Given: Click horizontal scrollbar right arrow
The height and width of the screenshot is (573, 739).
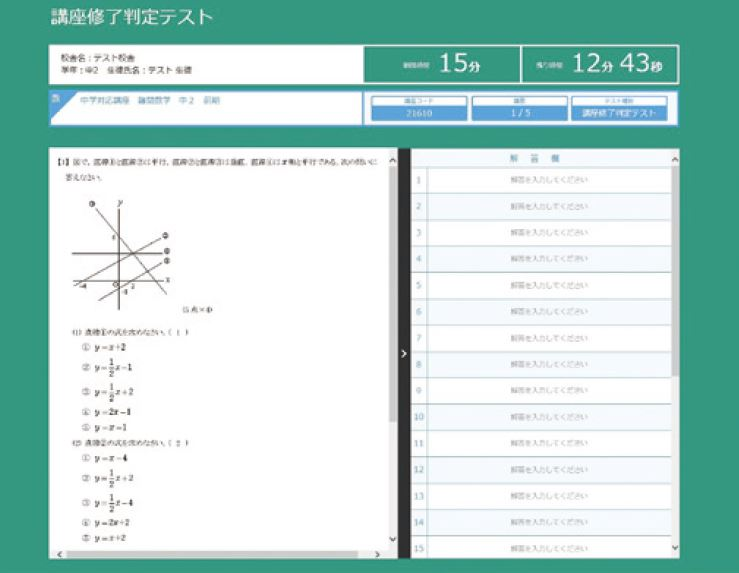Looking at the screenshot, I should (377, 554).
